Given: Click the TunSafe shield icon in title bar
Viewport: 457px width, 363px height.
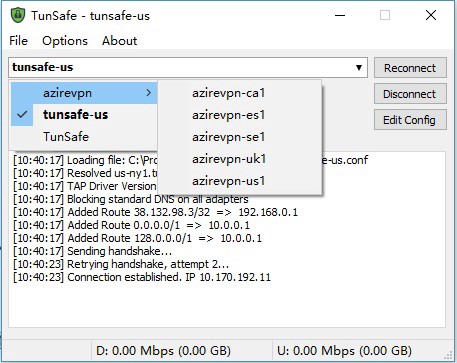Looking at the screenshot, I should pyautogui.click(x=18, y=15).
